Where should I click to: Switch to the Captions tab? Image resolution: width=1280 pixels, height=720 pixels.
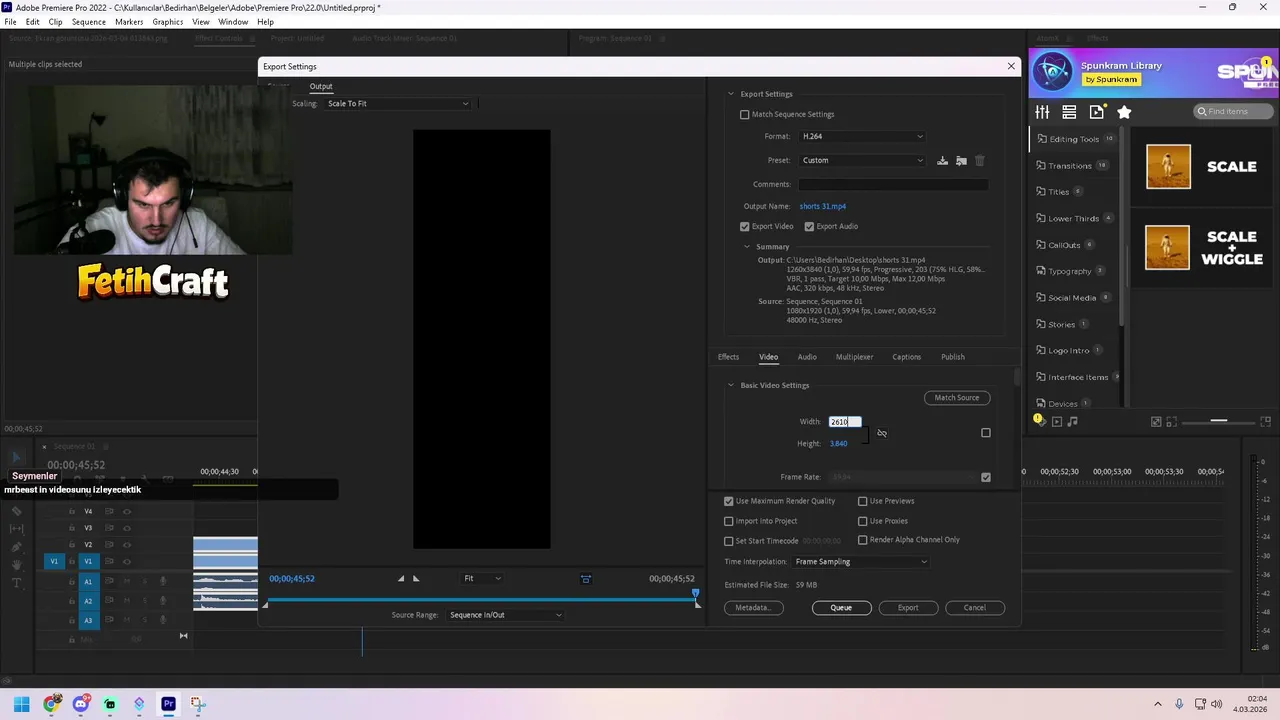(x=906, y=357)
